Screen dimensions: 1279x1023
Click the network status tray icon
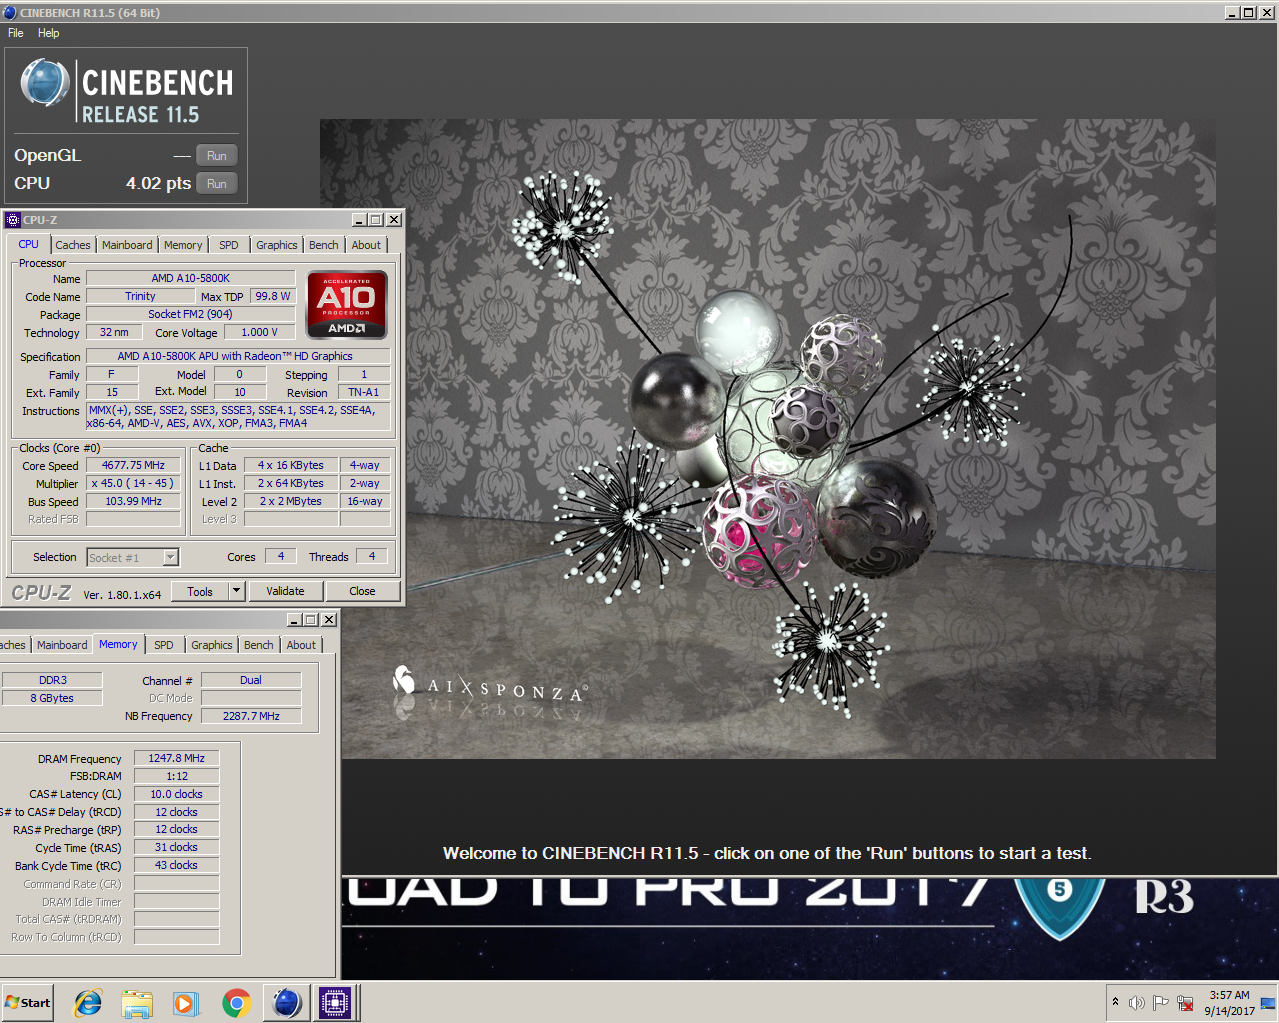coord(1185,1002)
